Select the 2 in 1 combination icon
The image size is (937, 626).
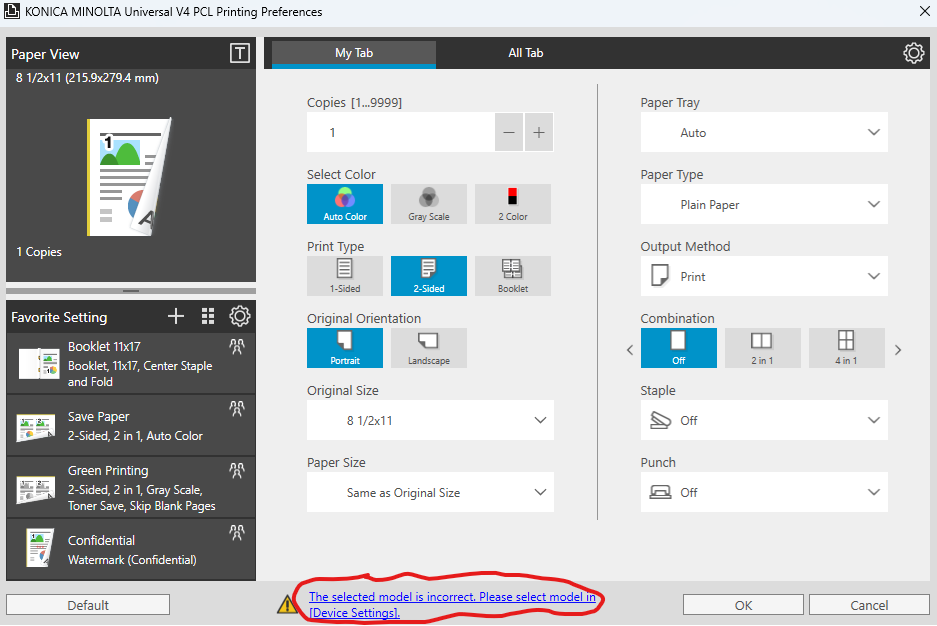(x=762, y=348)
